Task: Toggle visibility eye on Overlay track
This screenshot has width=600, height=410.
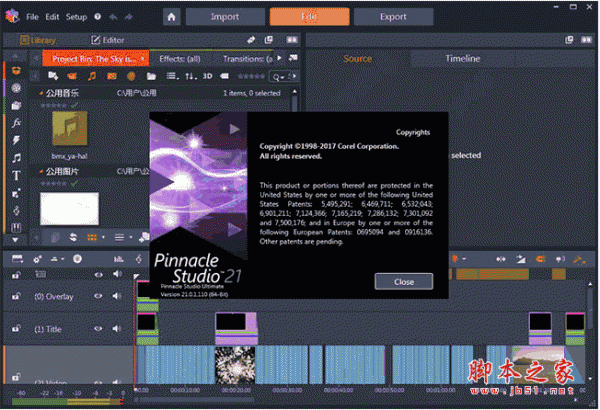Action: (x=100, y=296)
